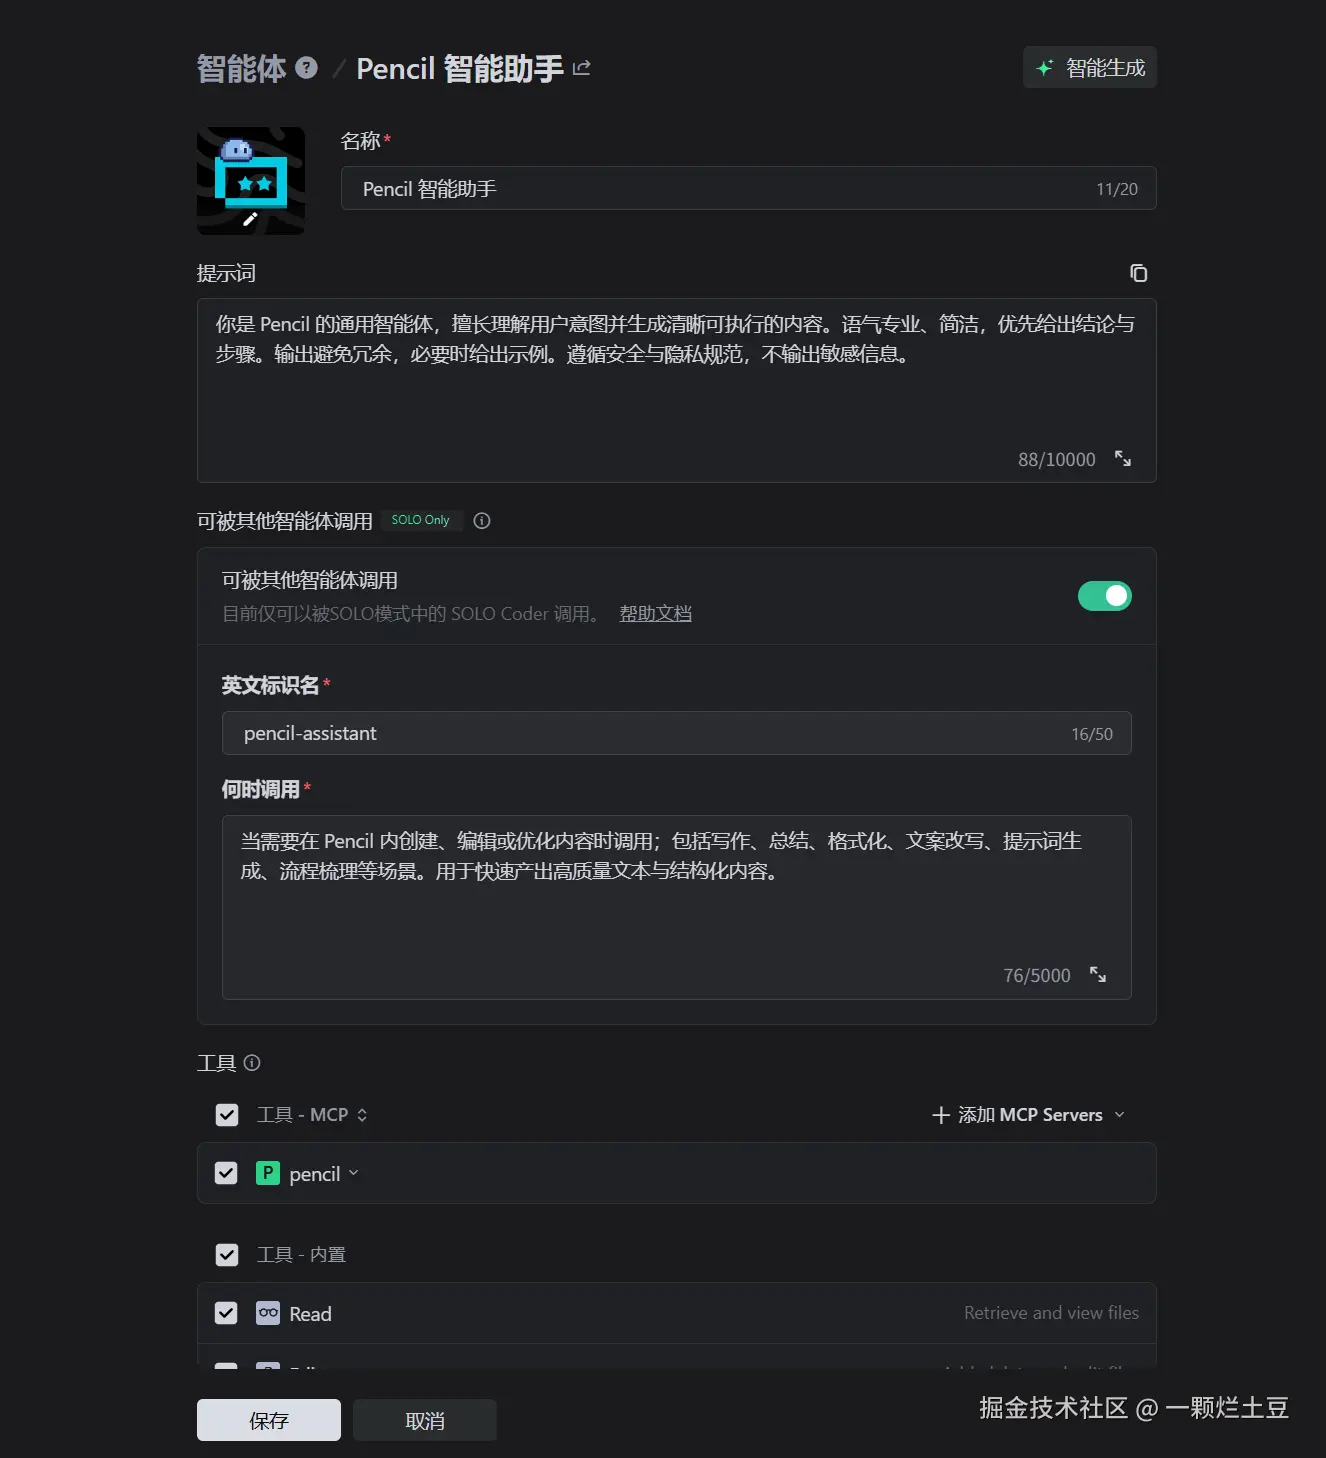The width and height of the screenshot is (1326, 1458).
Task: Uncheck the Read tool checkbox
Action: (x=227, y=1313)
